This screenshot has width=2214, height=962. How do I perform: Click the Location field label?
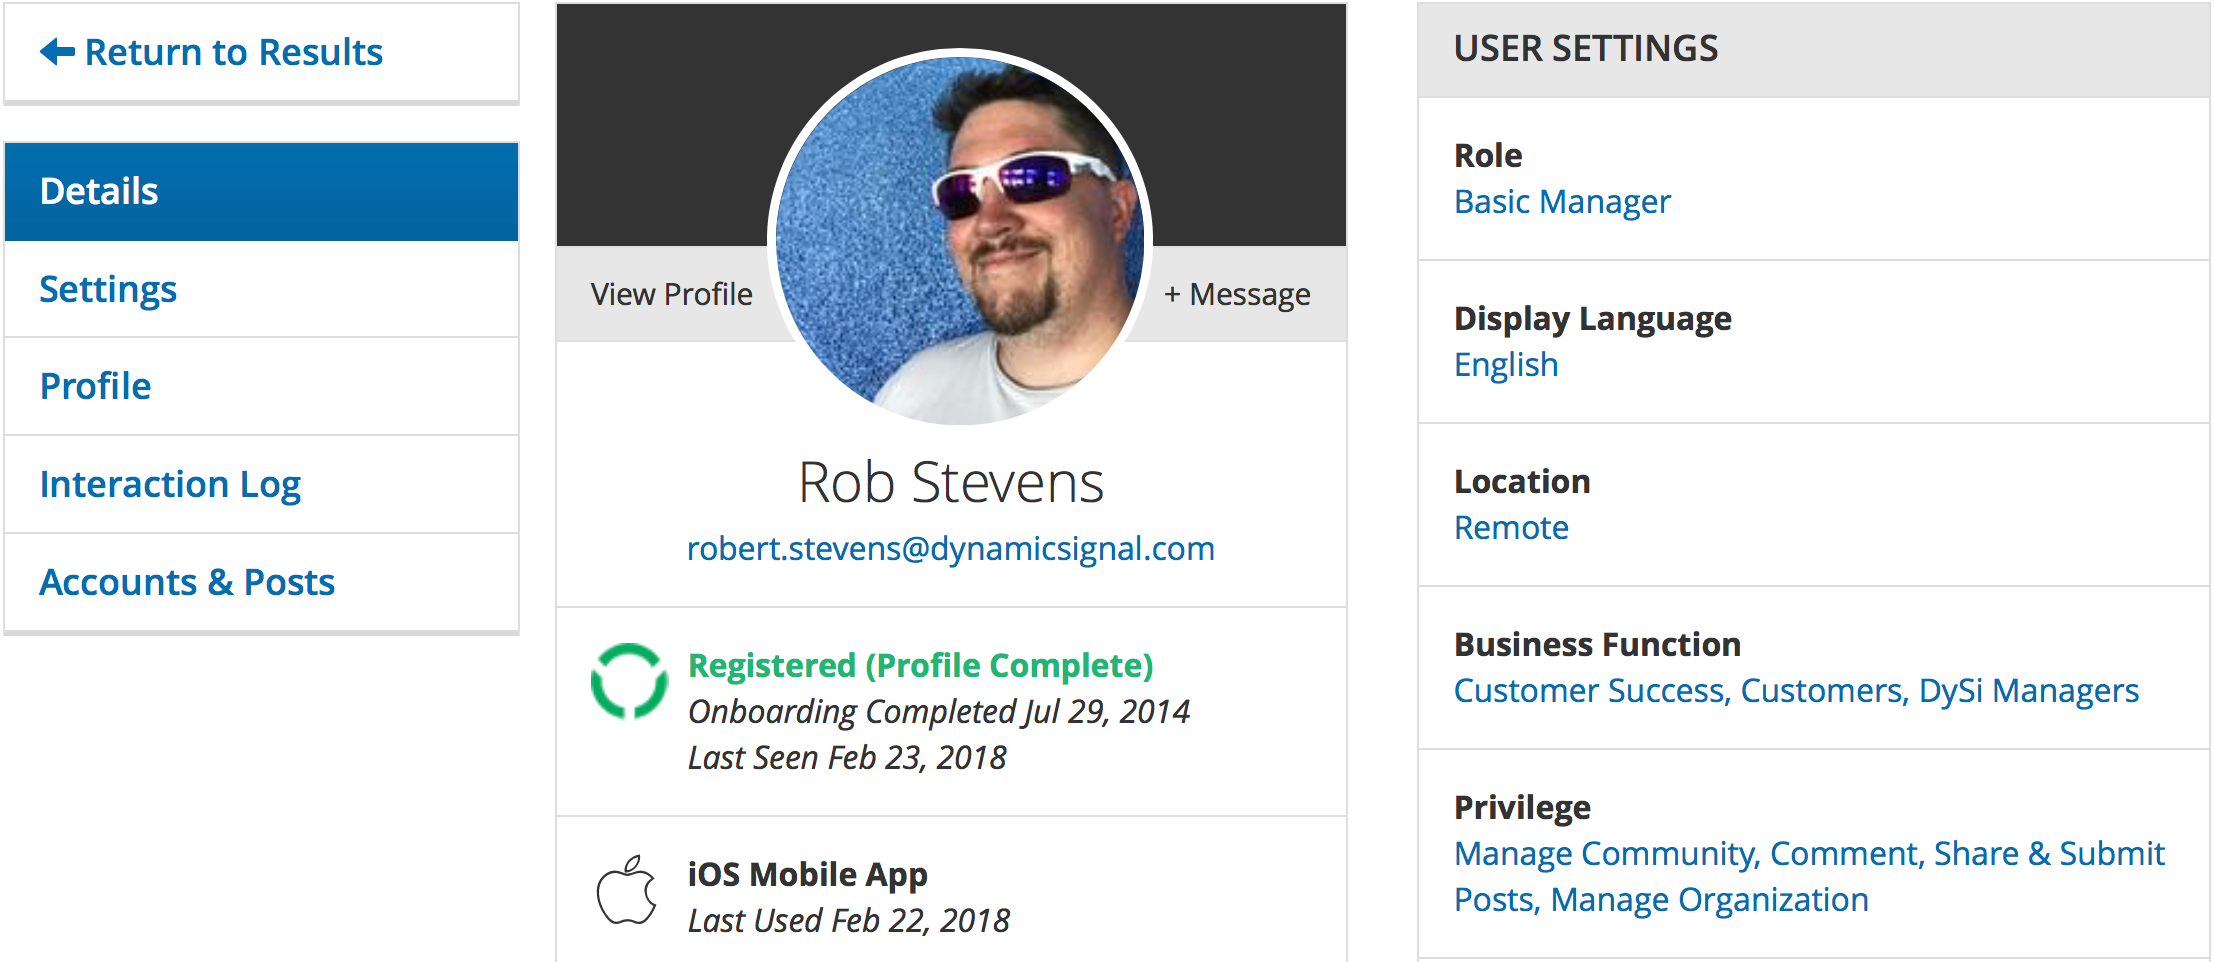[1522, 481]
